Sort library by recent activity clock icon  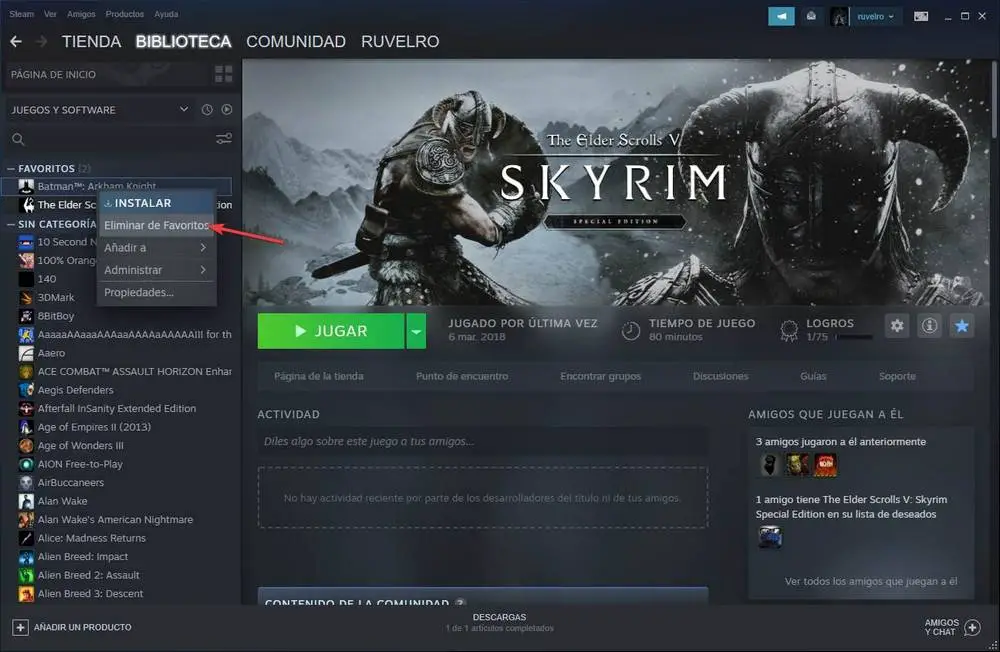coord(207,110)
